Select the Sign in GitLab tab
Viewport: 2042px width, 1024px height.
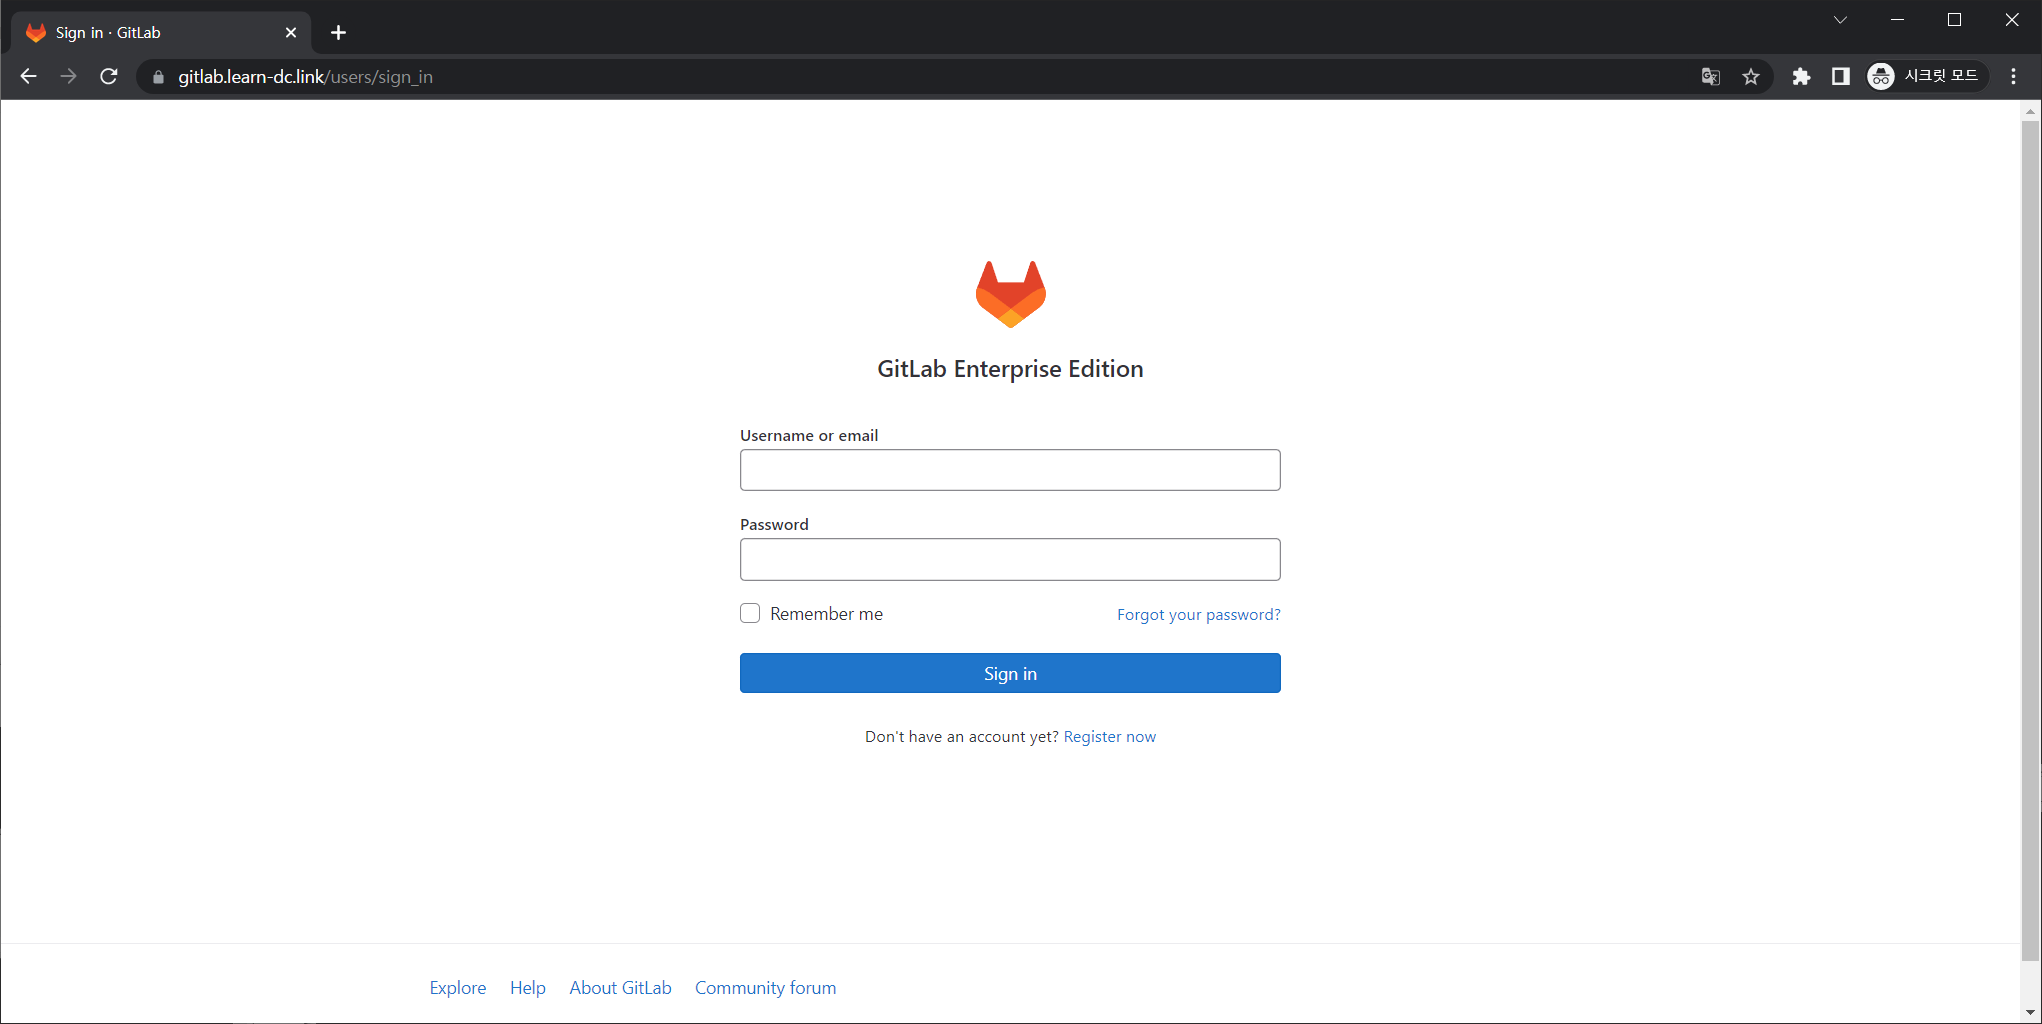(150, 33)
